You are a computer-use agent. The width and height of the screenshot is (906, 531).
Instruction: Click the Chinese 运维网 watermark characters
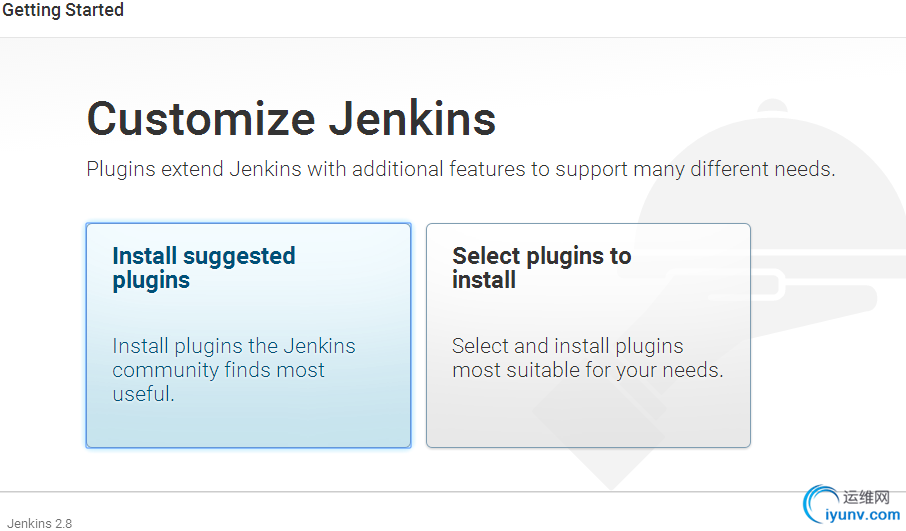tap(866, 497)
